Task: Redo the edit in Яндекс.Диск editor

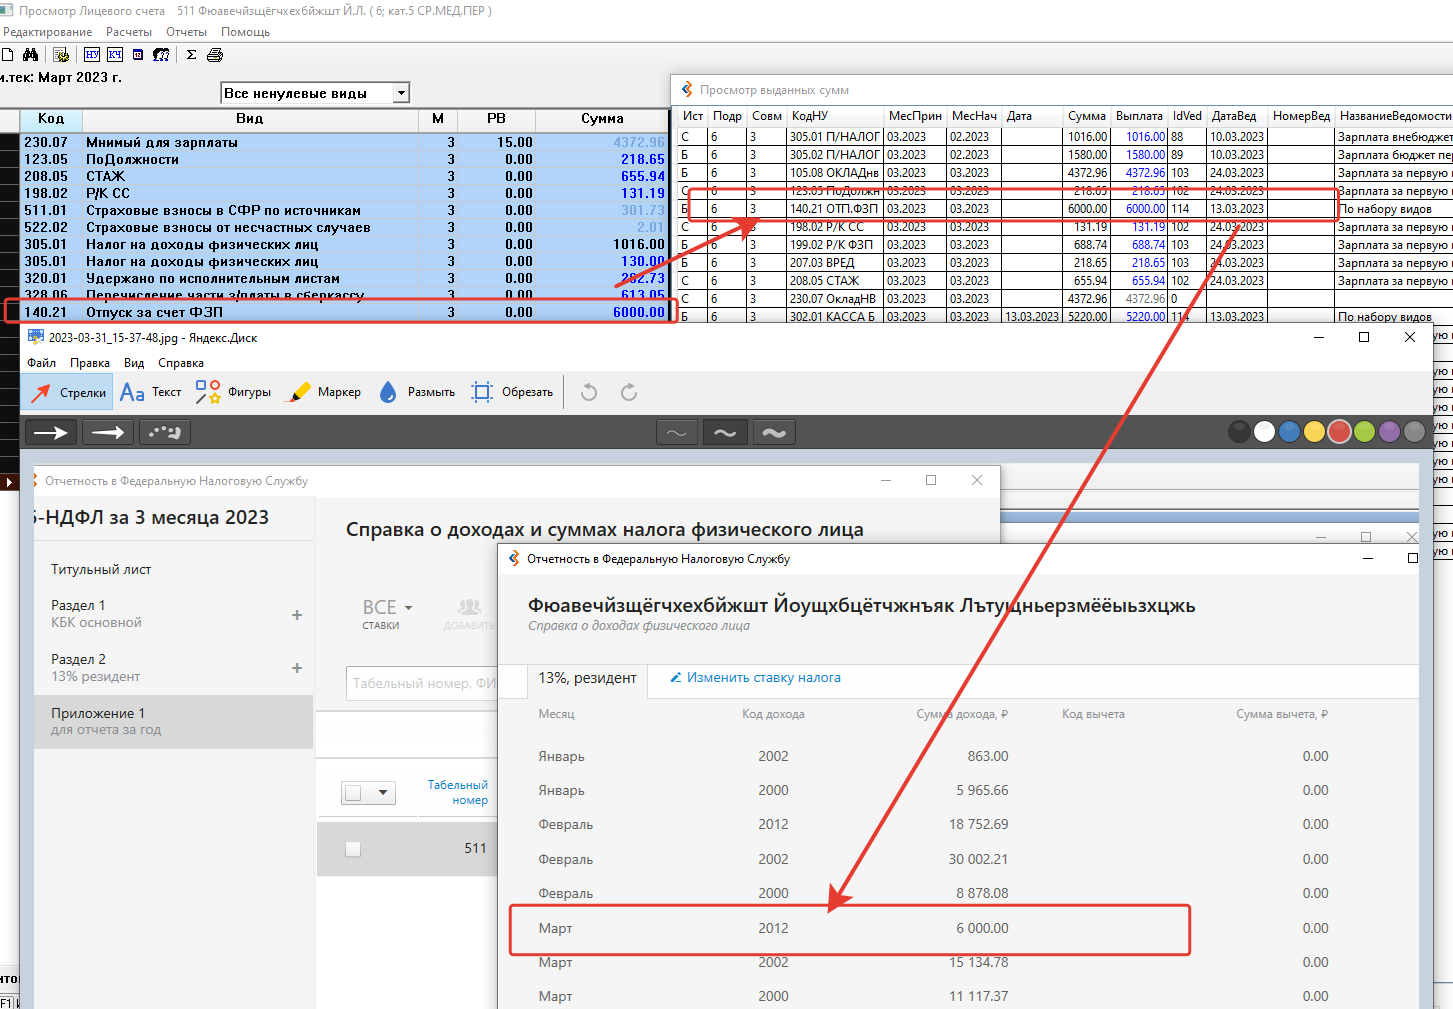Action: point(629,392)
